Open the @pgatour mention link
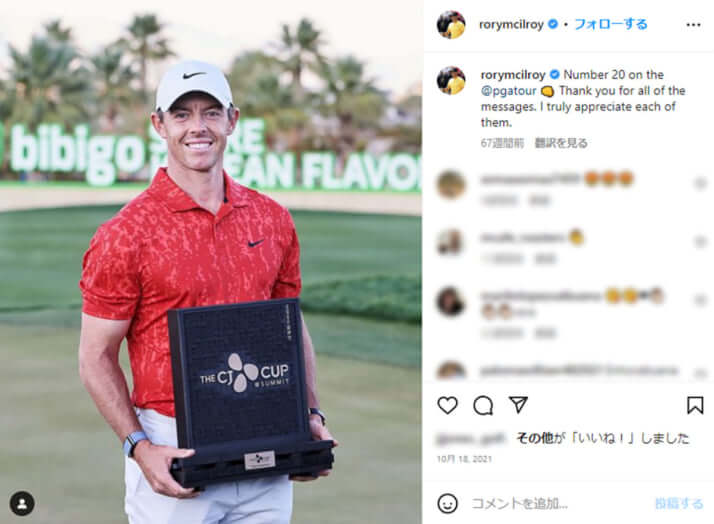This screenshot has width=714, height=524. (509, 91)
